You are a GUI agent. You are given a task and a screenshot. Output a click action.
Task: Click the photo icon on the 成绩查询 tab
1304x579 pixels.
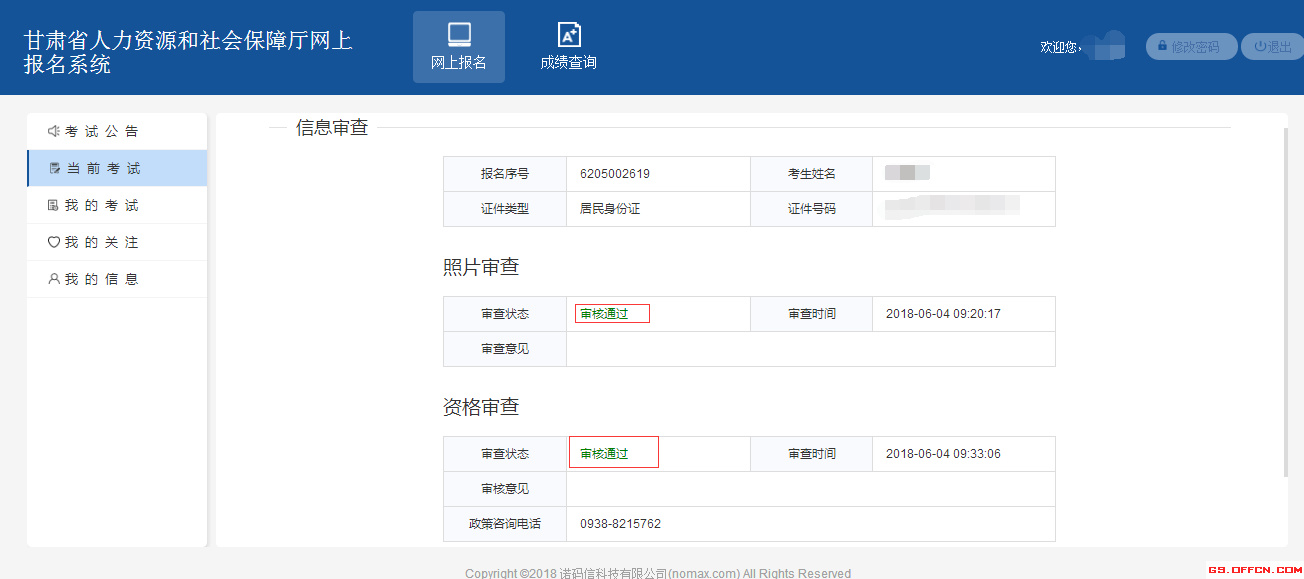coord(568,34)
